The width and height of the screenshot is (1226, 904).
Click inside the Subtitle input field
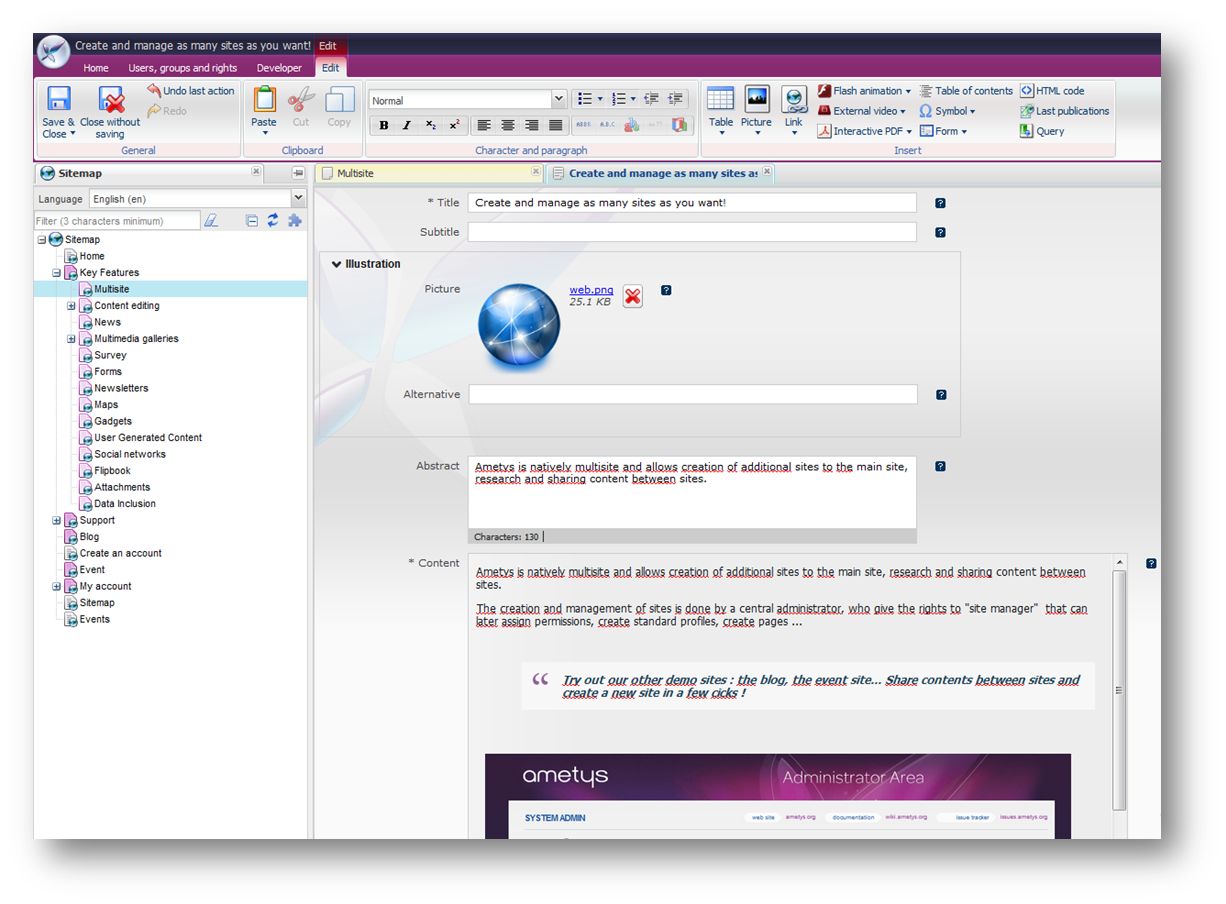[x=692, y=231]
